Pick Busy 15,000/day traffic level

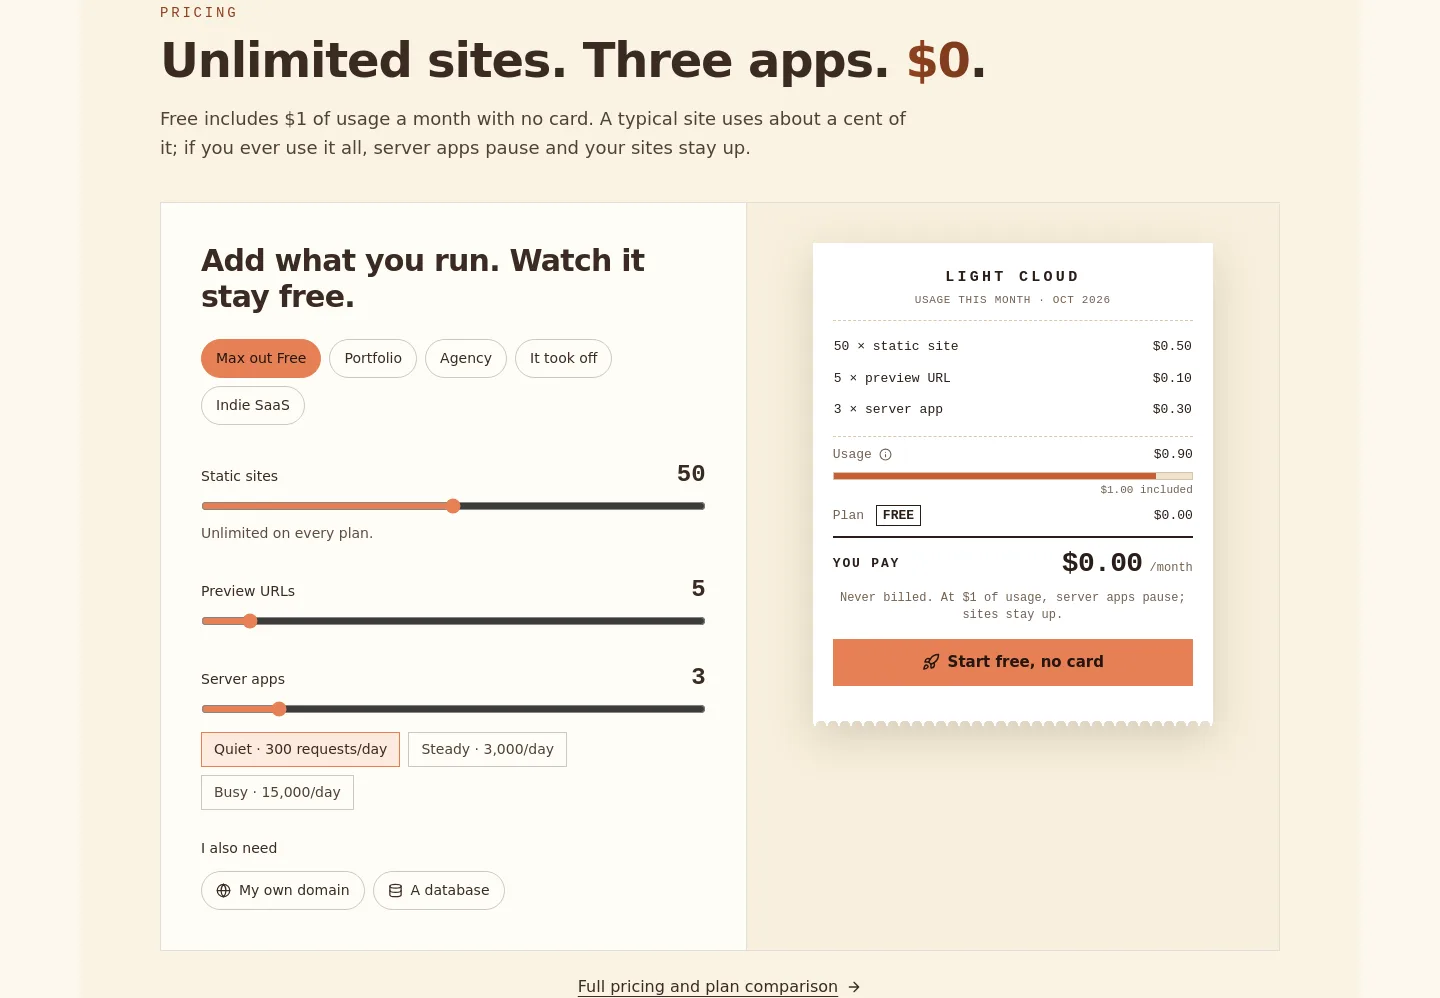coord(277,792)
